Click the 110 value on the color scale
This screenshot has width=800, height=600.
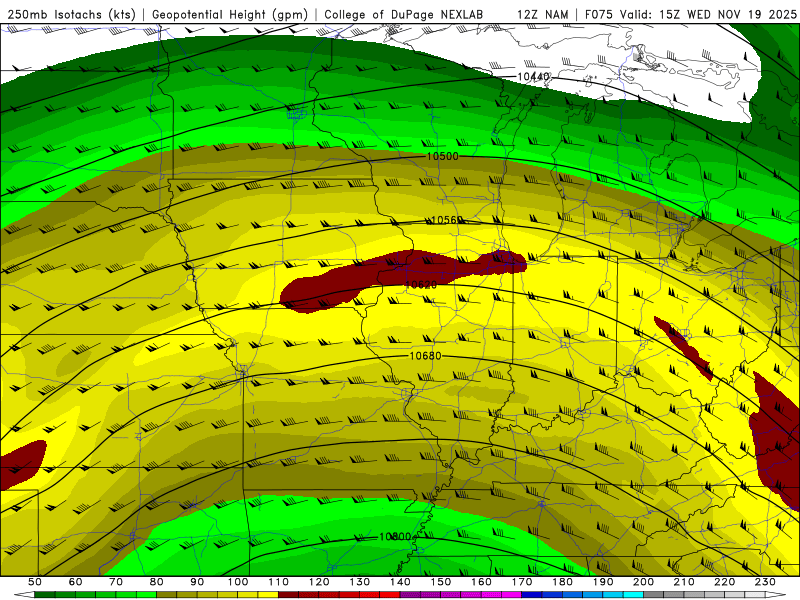pyautogui.click(x=279, y=582)
